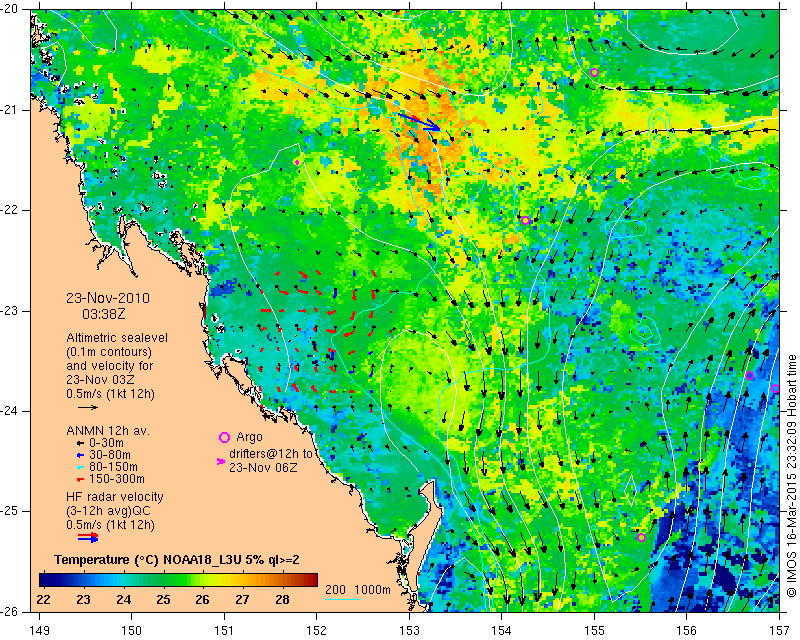800x640 pixels.
Task: Click the 0.5m/s (1kt 12h) text under HF radar
Action: (110, 525)
